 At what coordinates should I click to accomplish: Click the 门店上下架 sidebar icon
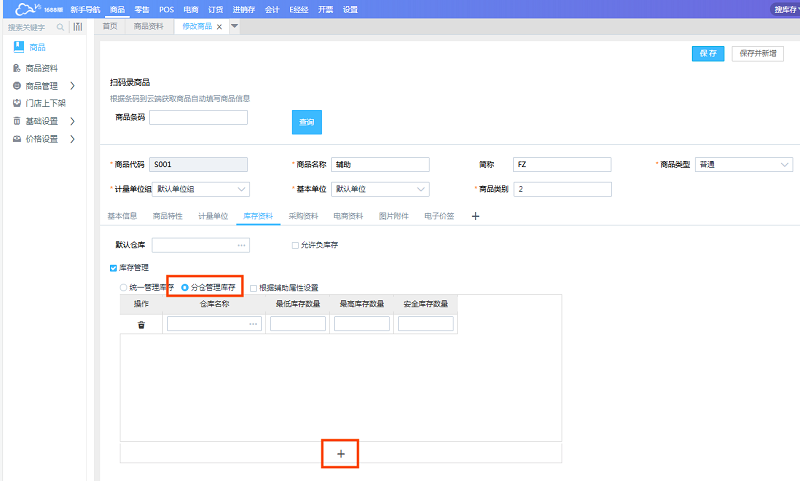click(17, 103)
